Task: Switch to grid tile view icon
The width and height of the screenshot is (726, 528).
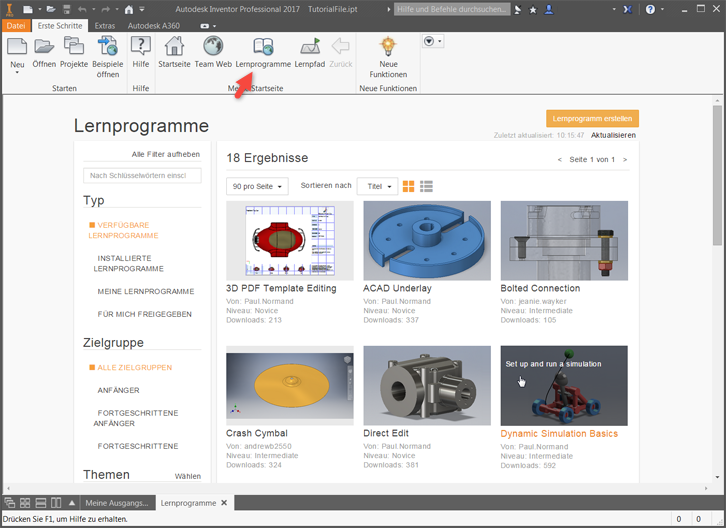Action: coord(408,187)
